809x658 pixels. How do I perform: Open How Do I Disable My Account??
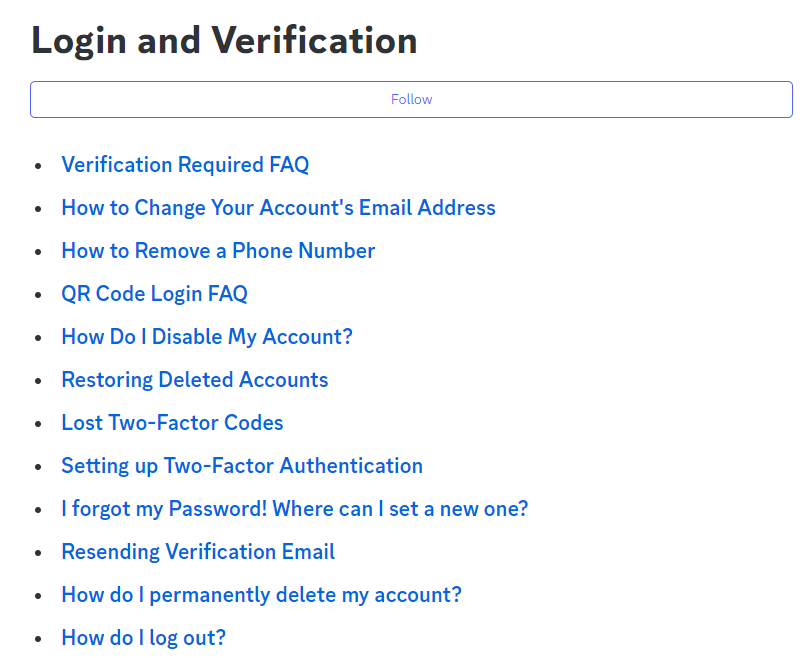[x=207, y=336]
